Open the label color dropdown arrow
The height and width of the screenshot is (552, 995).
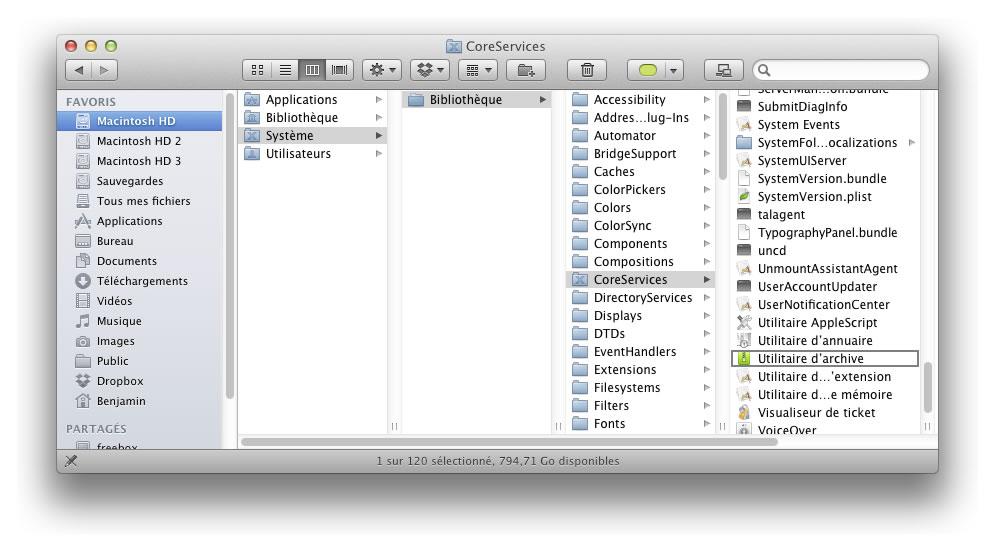(x=673, y=70)
